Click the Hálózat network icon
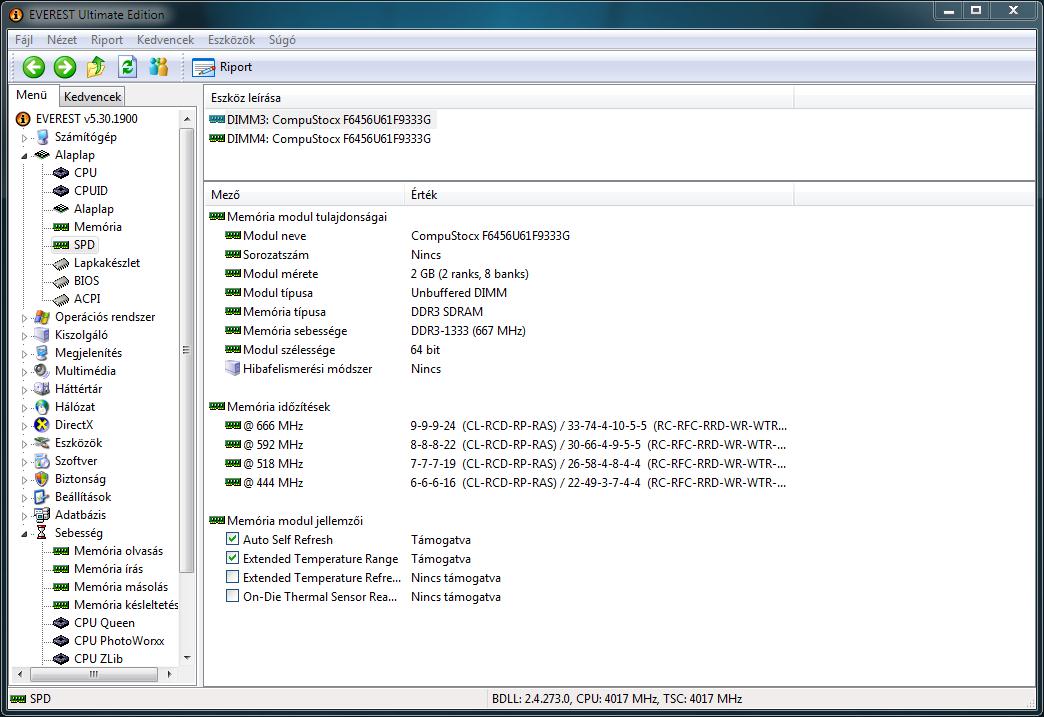 pos(42,407)
